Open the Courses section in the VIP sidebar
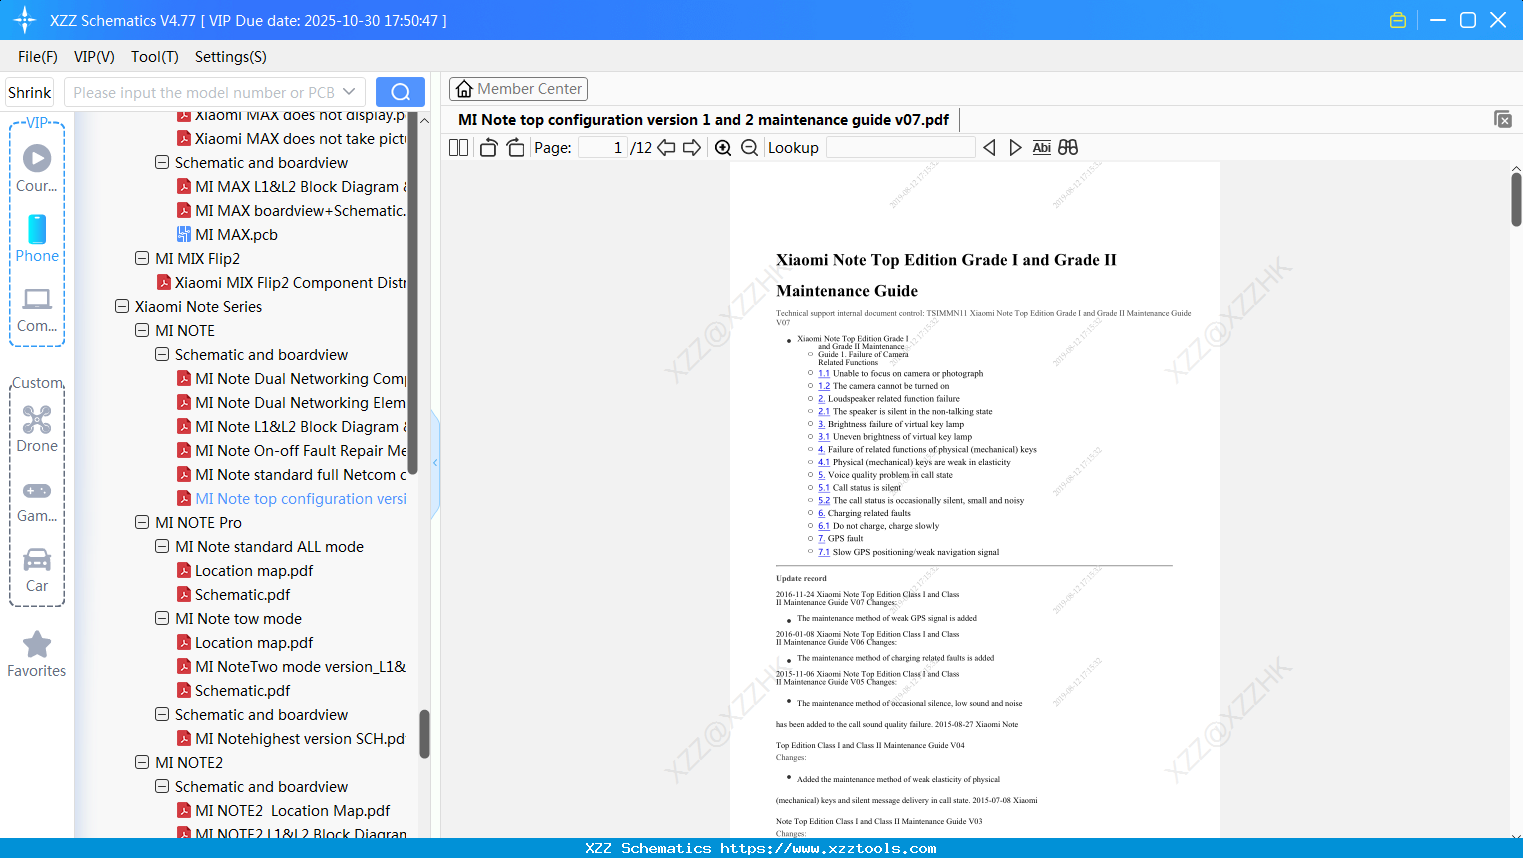Screen dimensions: 1523x858 coord(37,169)
